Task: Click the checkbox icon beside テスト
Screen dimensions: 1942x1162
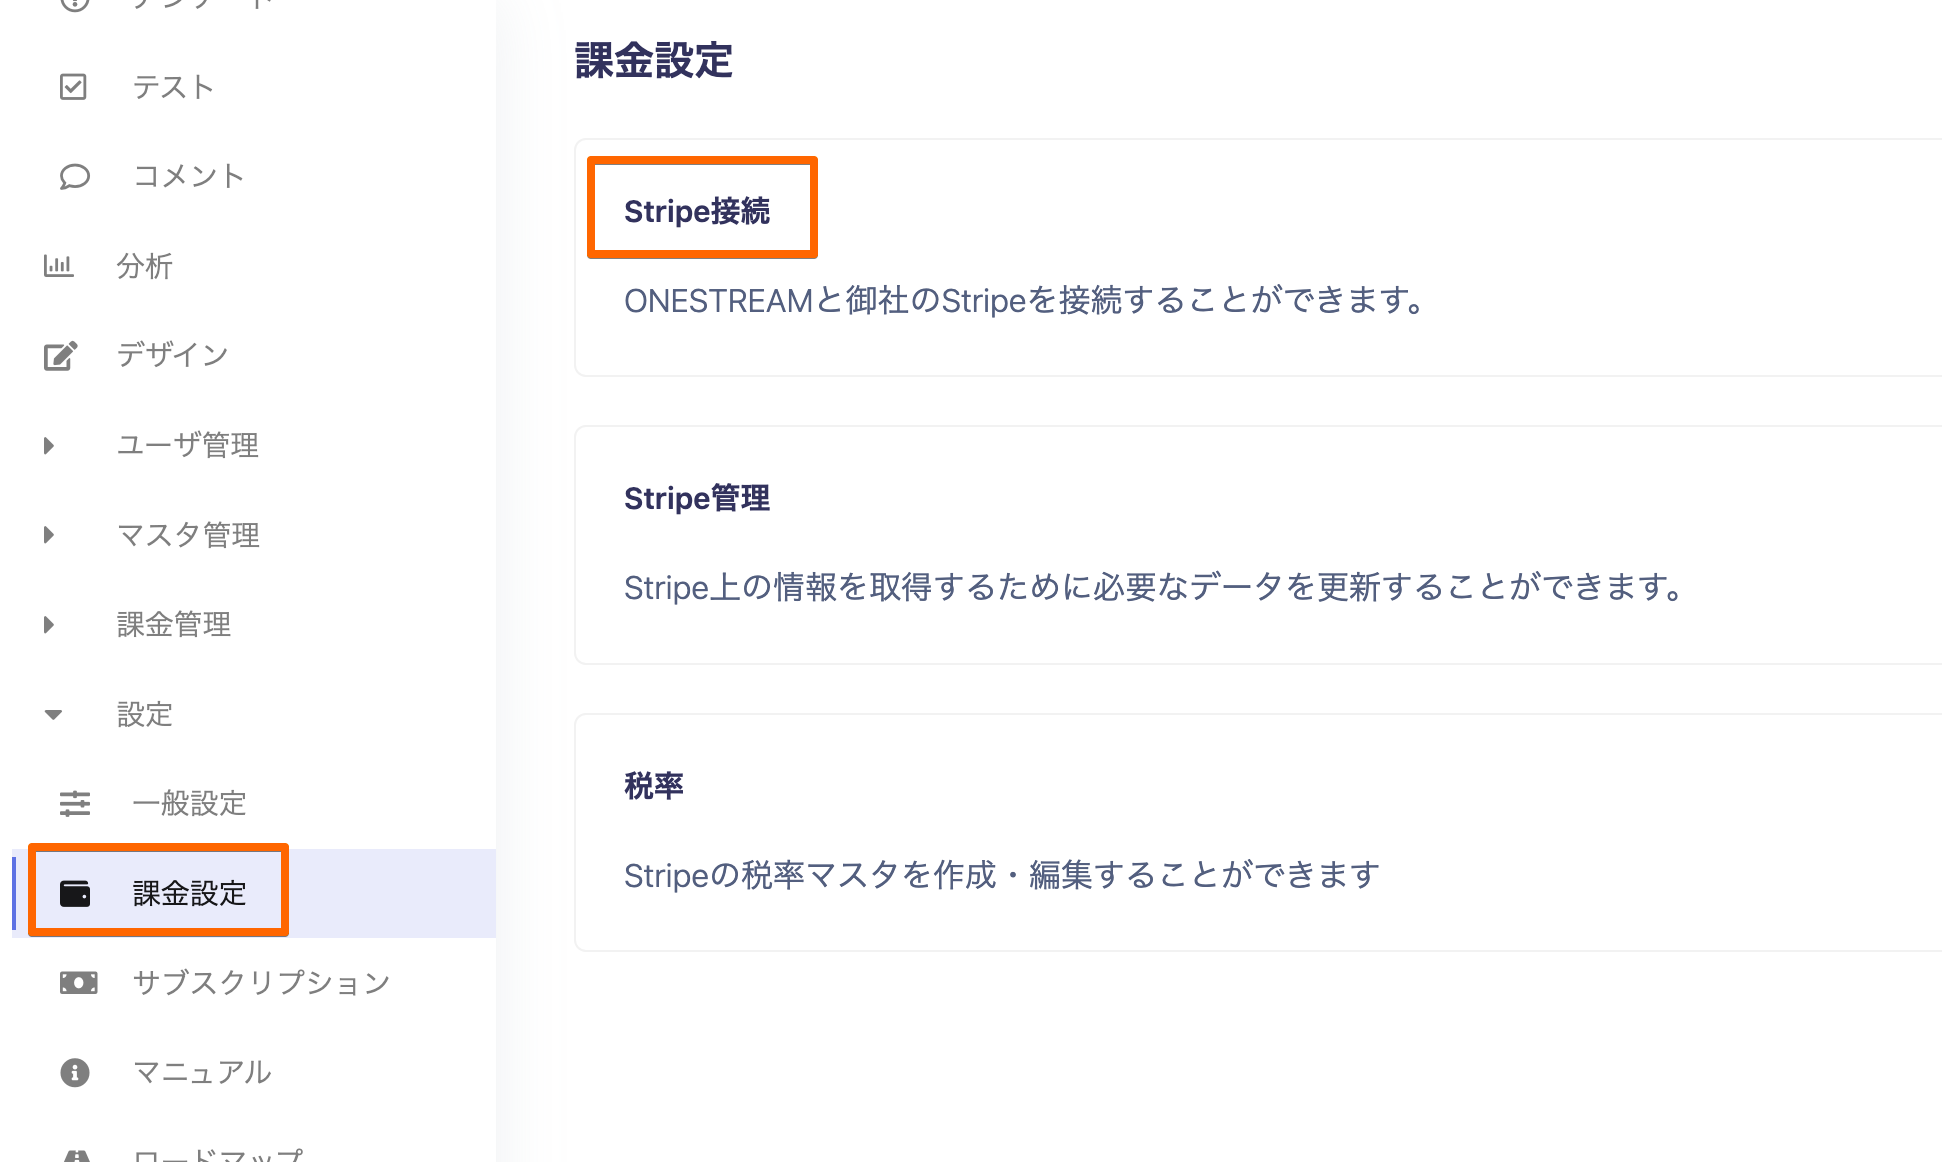Action: coord(73,87)
